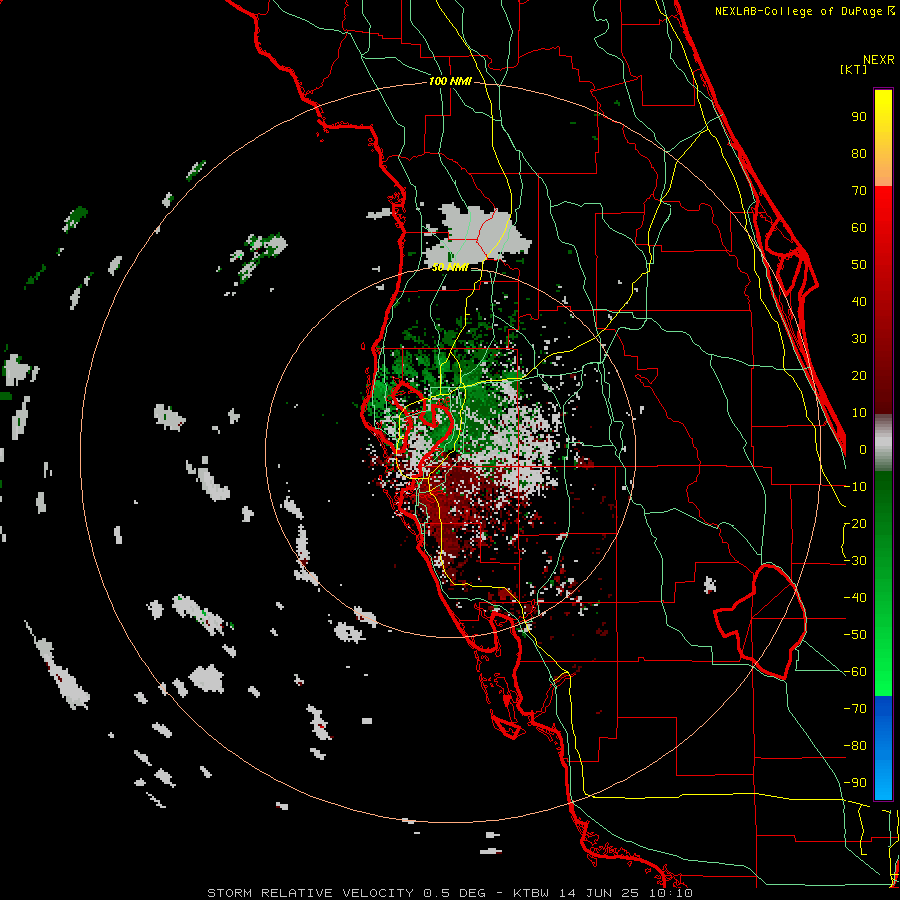The height and width of the screenshot is (900, 900).
Task: Click the -90 scale value
Action: coord(855,783)
